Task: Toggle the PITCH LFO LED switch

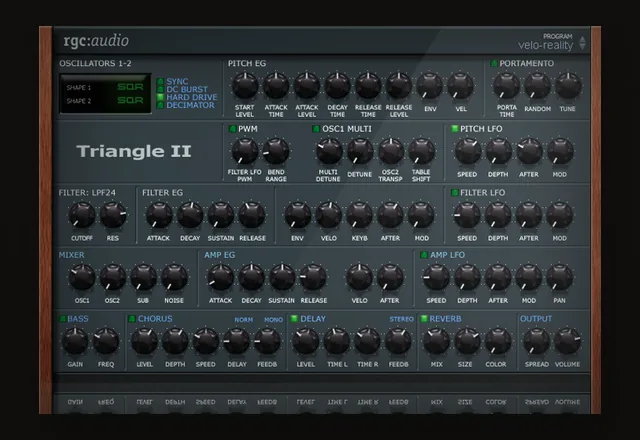Action: coord(454,129)
